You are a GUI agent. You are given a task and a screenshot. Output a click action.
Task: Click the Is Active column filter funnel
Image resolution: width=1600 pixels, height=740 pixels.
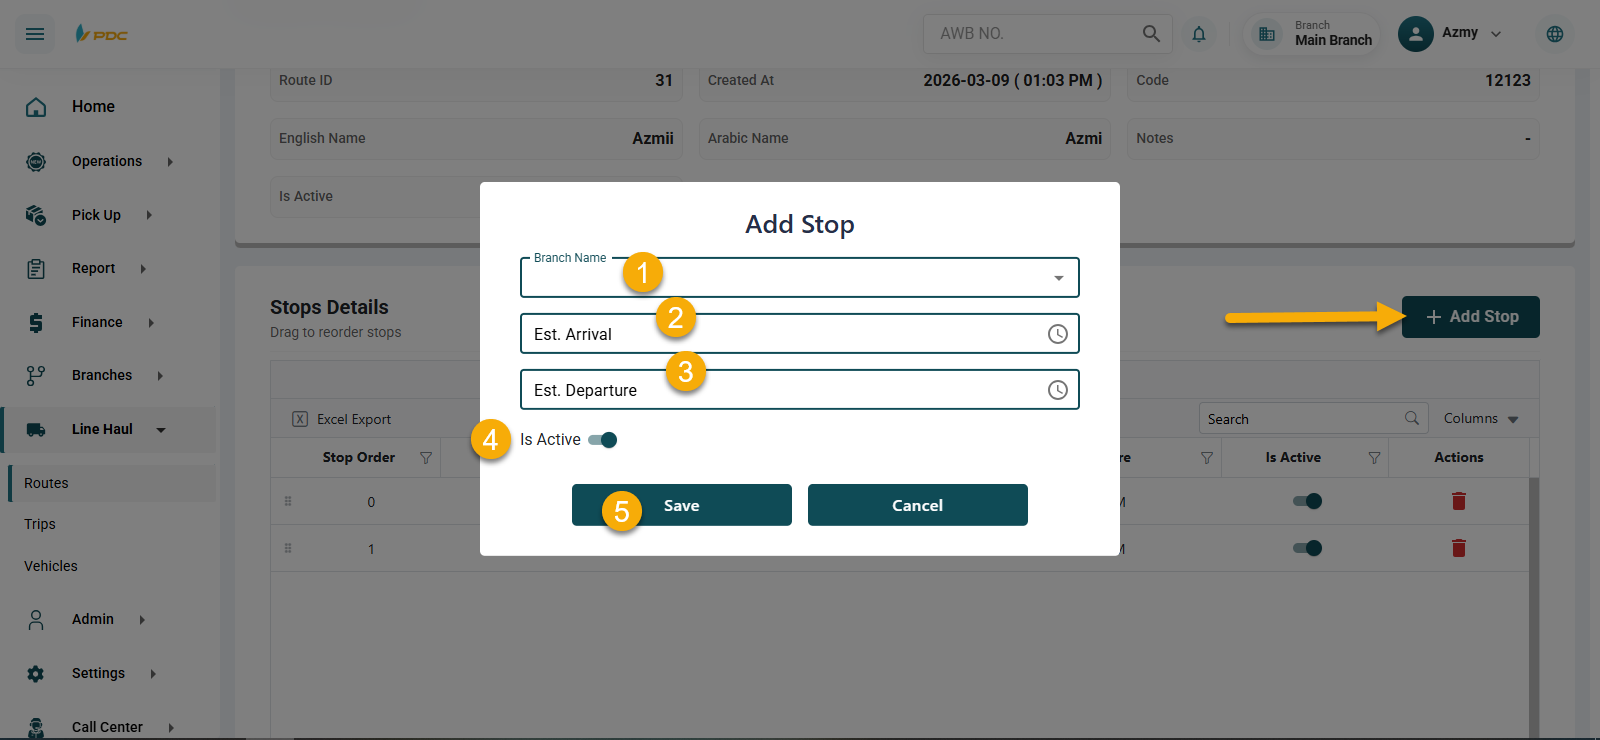tap(1375, 458)
